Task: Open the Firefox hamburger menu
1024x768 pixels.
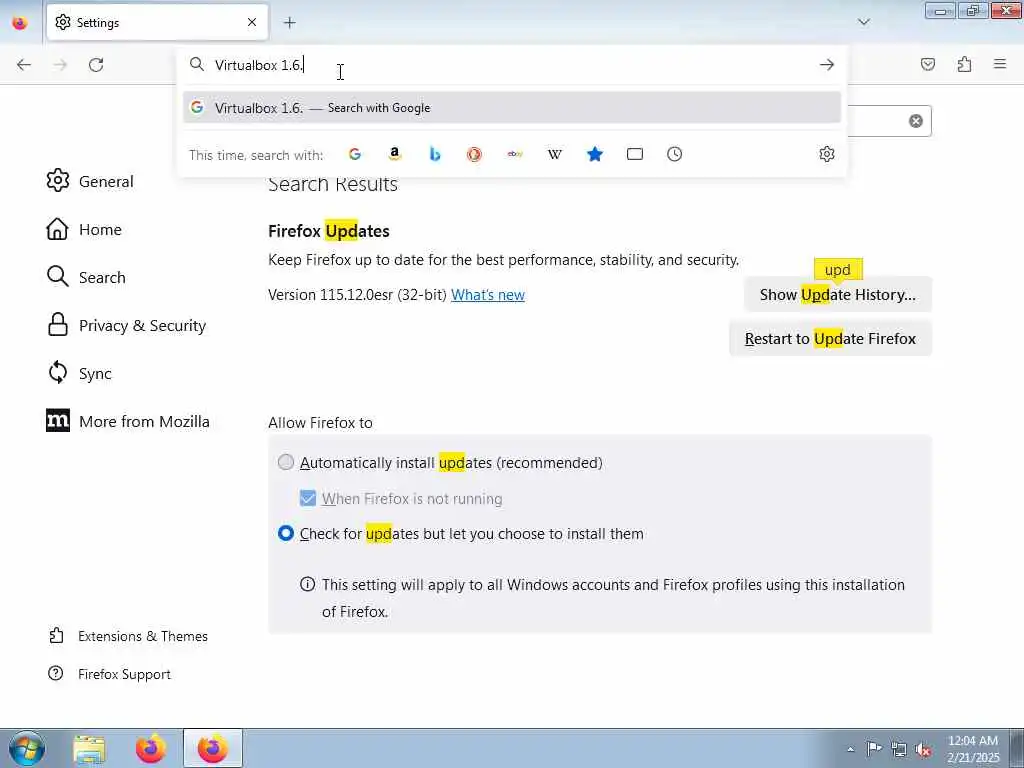Action: (x=1000, y=64)
